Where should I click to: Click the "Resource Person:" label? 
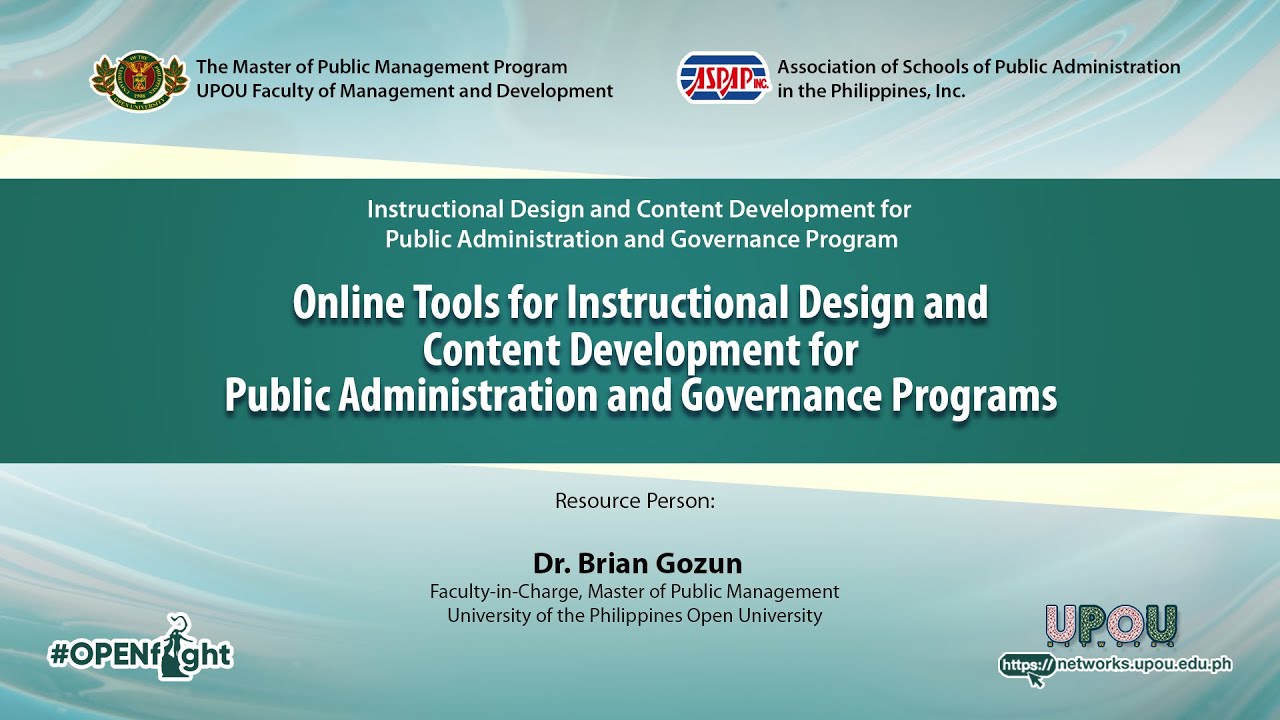point(635,501)
